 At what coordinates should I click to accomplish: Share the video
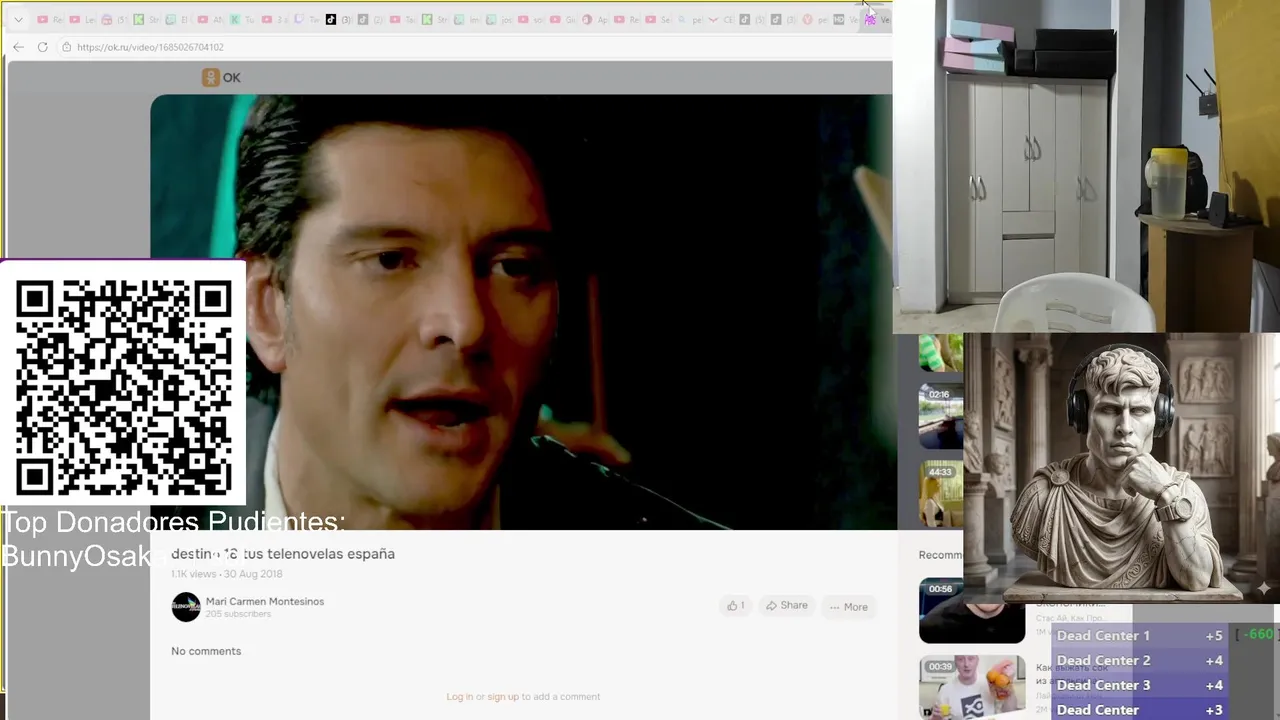tap(787, 606)
